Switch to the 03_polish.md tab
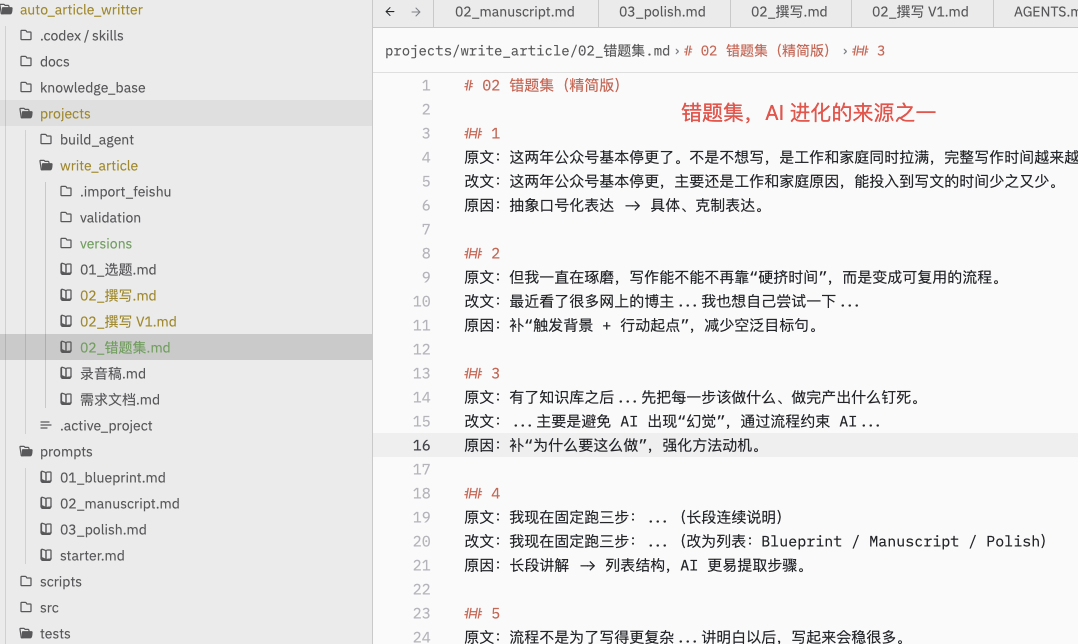 click(662, 12)
